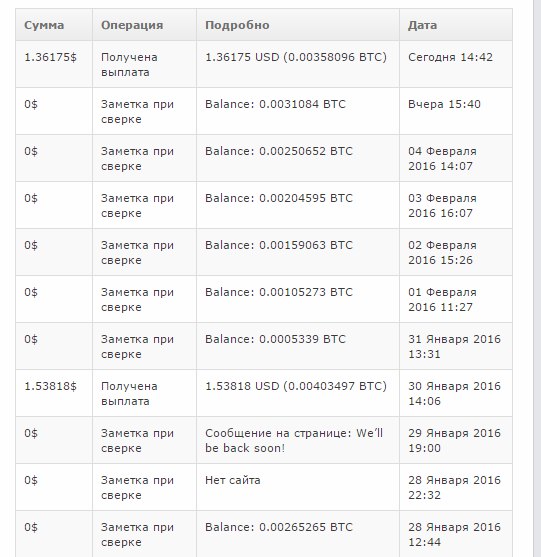Click the Операция column header
541x557 pixels.
pyautogui.click(x=144, y=25)
